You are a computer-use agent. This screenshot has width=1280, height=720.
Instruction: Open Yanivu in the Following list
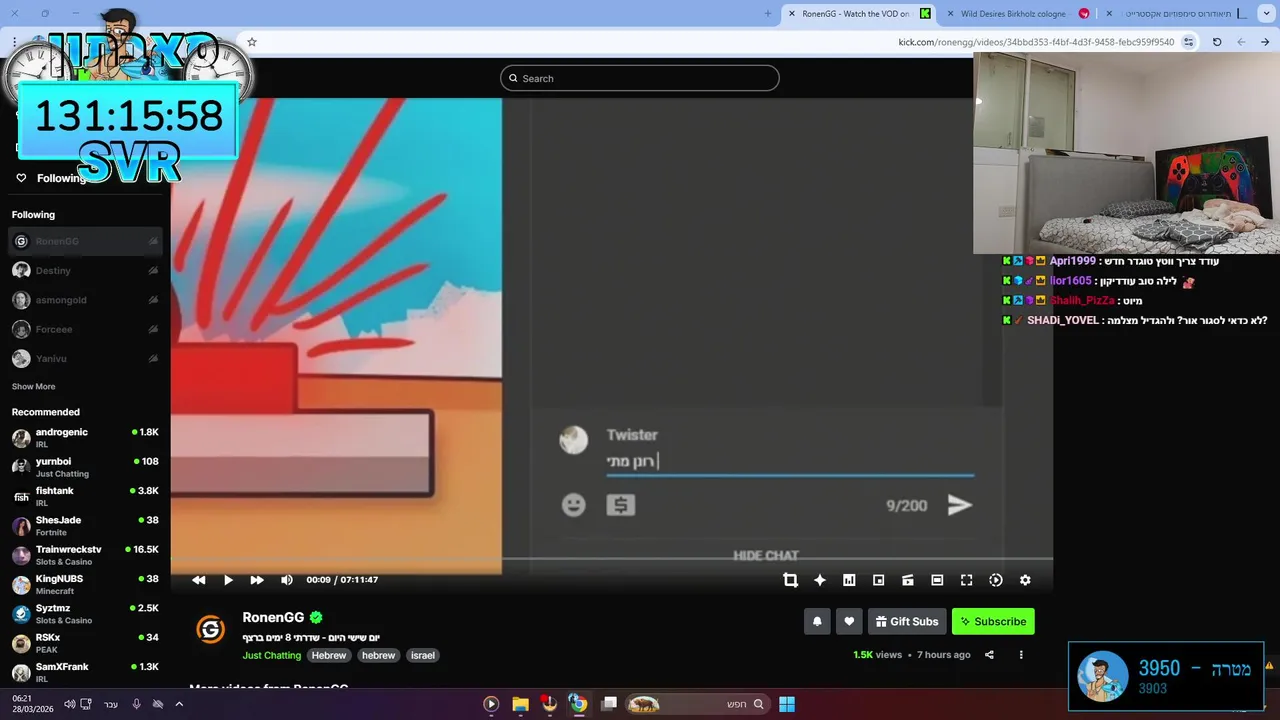click(85, 358)
